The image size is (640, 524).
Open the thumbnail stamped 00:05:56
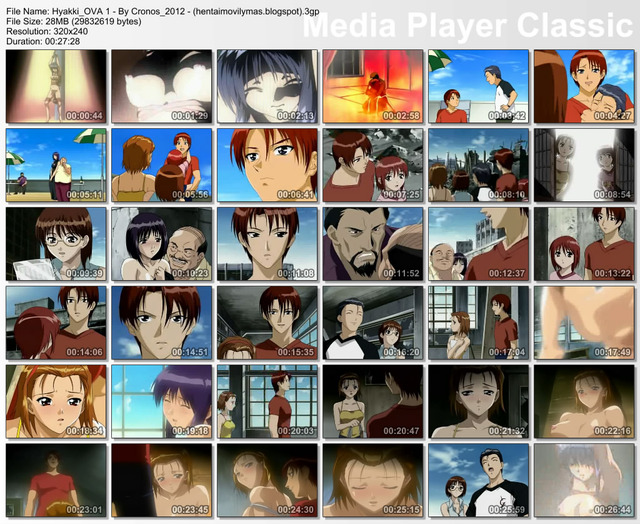[162, 165]
